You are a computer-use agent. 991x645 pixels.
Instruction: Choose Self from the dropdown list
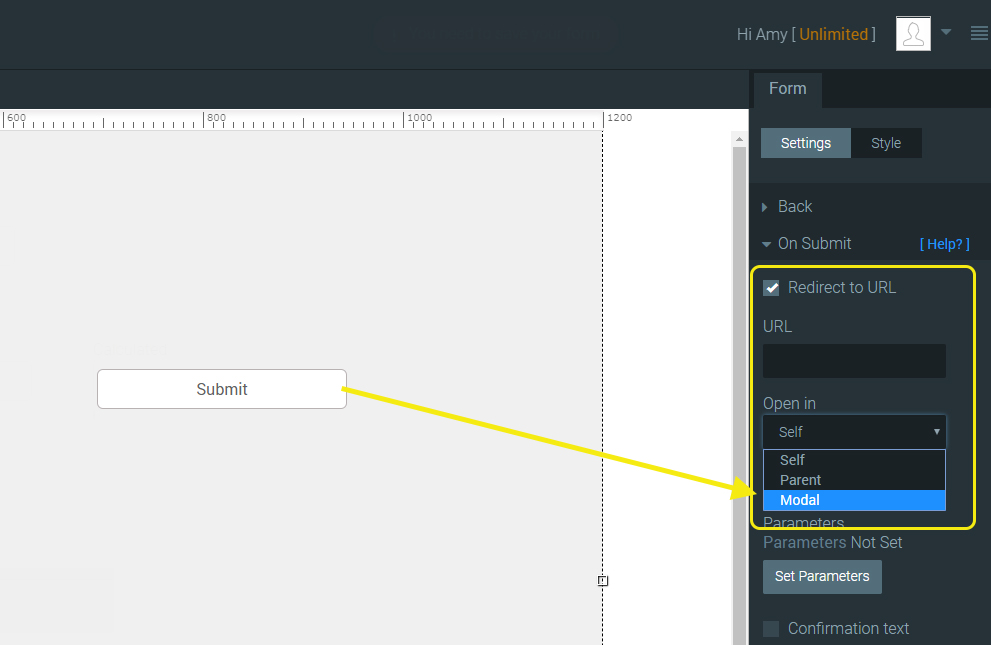854,460
